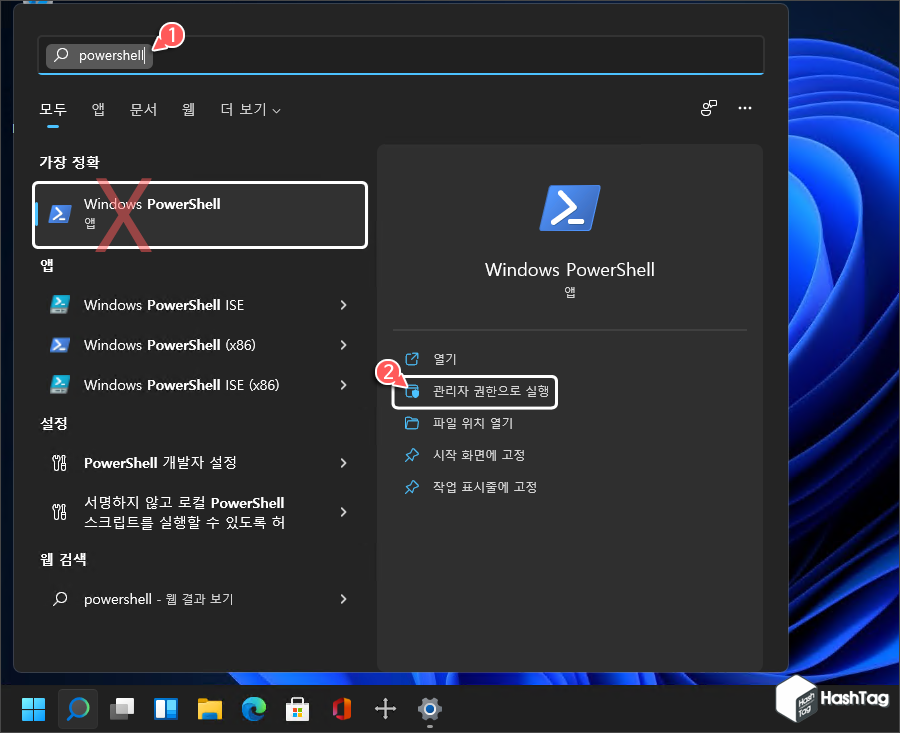Launch Microsoft Edge from the taskbar
Image resolution: width=900 pixels, height=733 pixels.
pyautogui.click(x=253, y=709)
